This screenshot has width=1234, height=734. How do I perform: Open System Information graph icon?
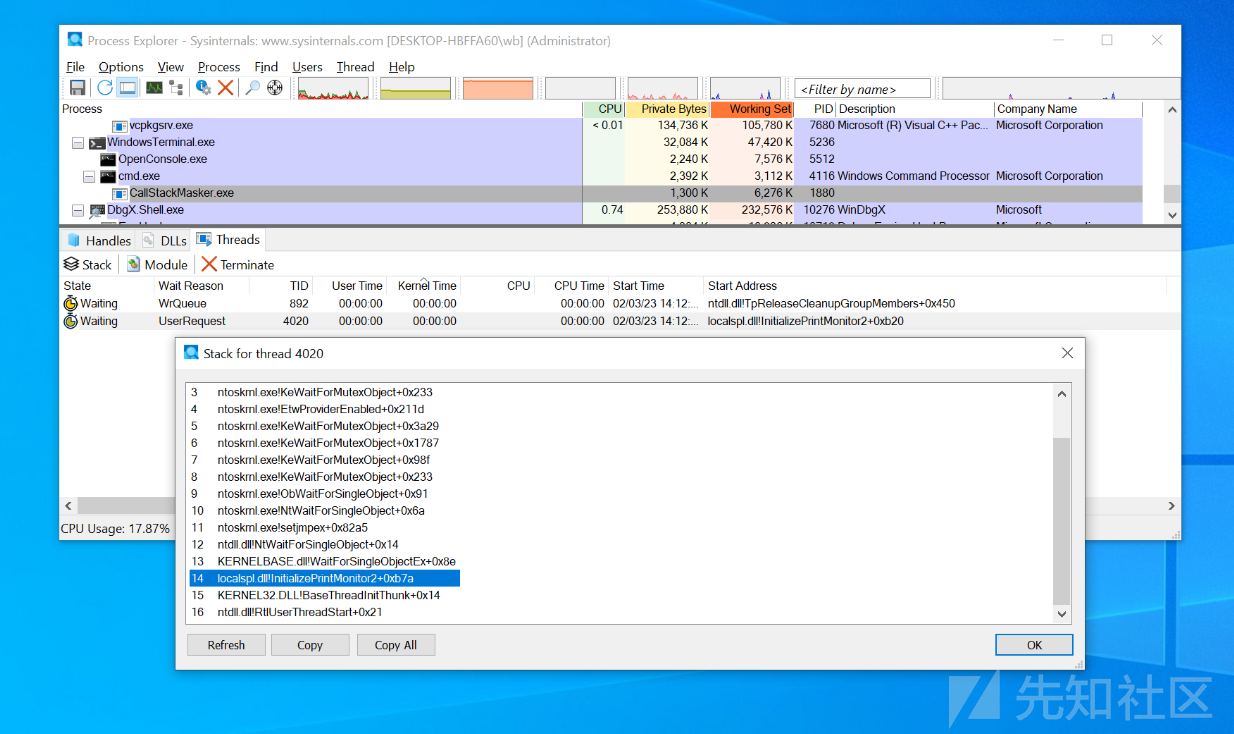(x=154, y=88)
